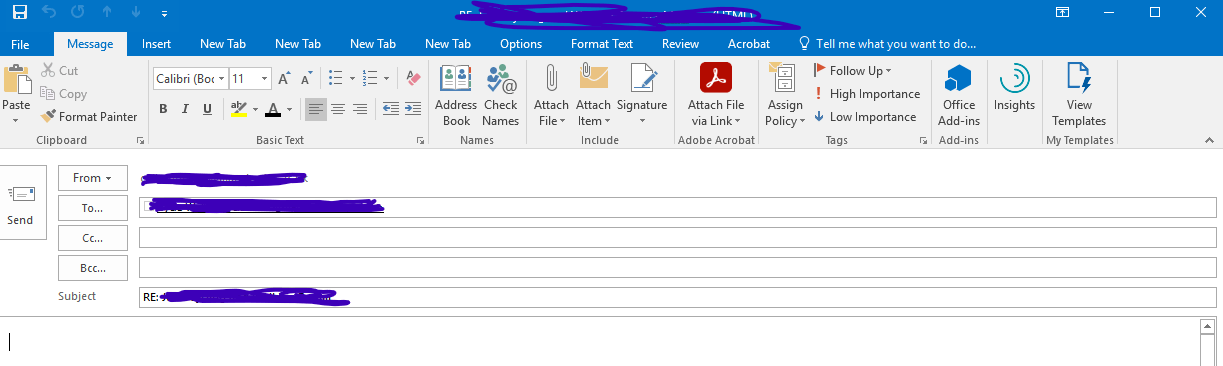Viewport: 1223px width, 366px height.
Task: Click the Bcc... button
Action: [93, 268]
